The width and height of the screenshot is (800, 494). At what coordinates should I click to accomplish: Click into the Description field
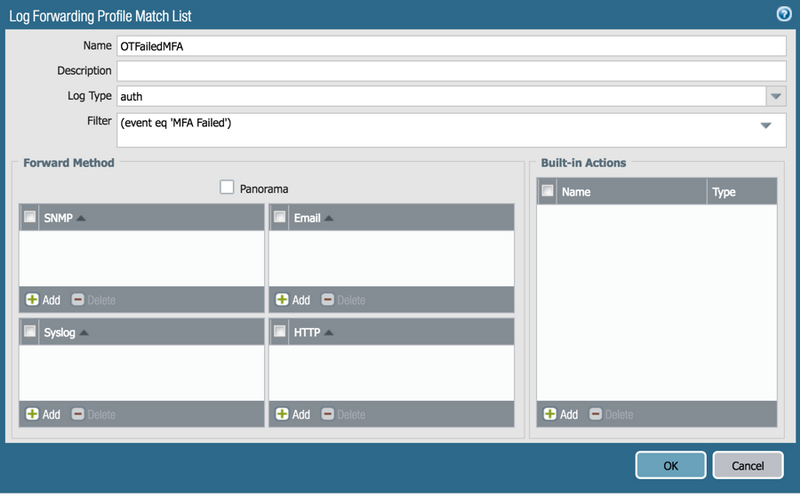click(x=451, y=71)
